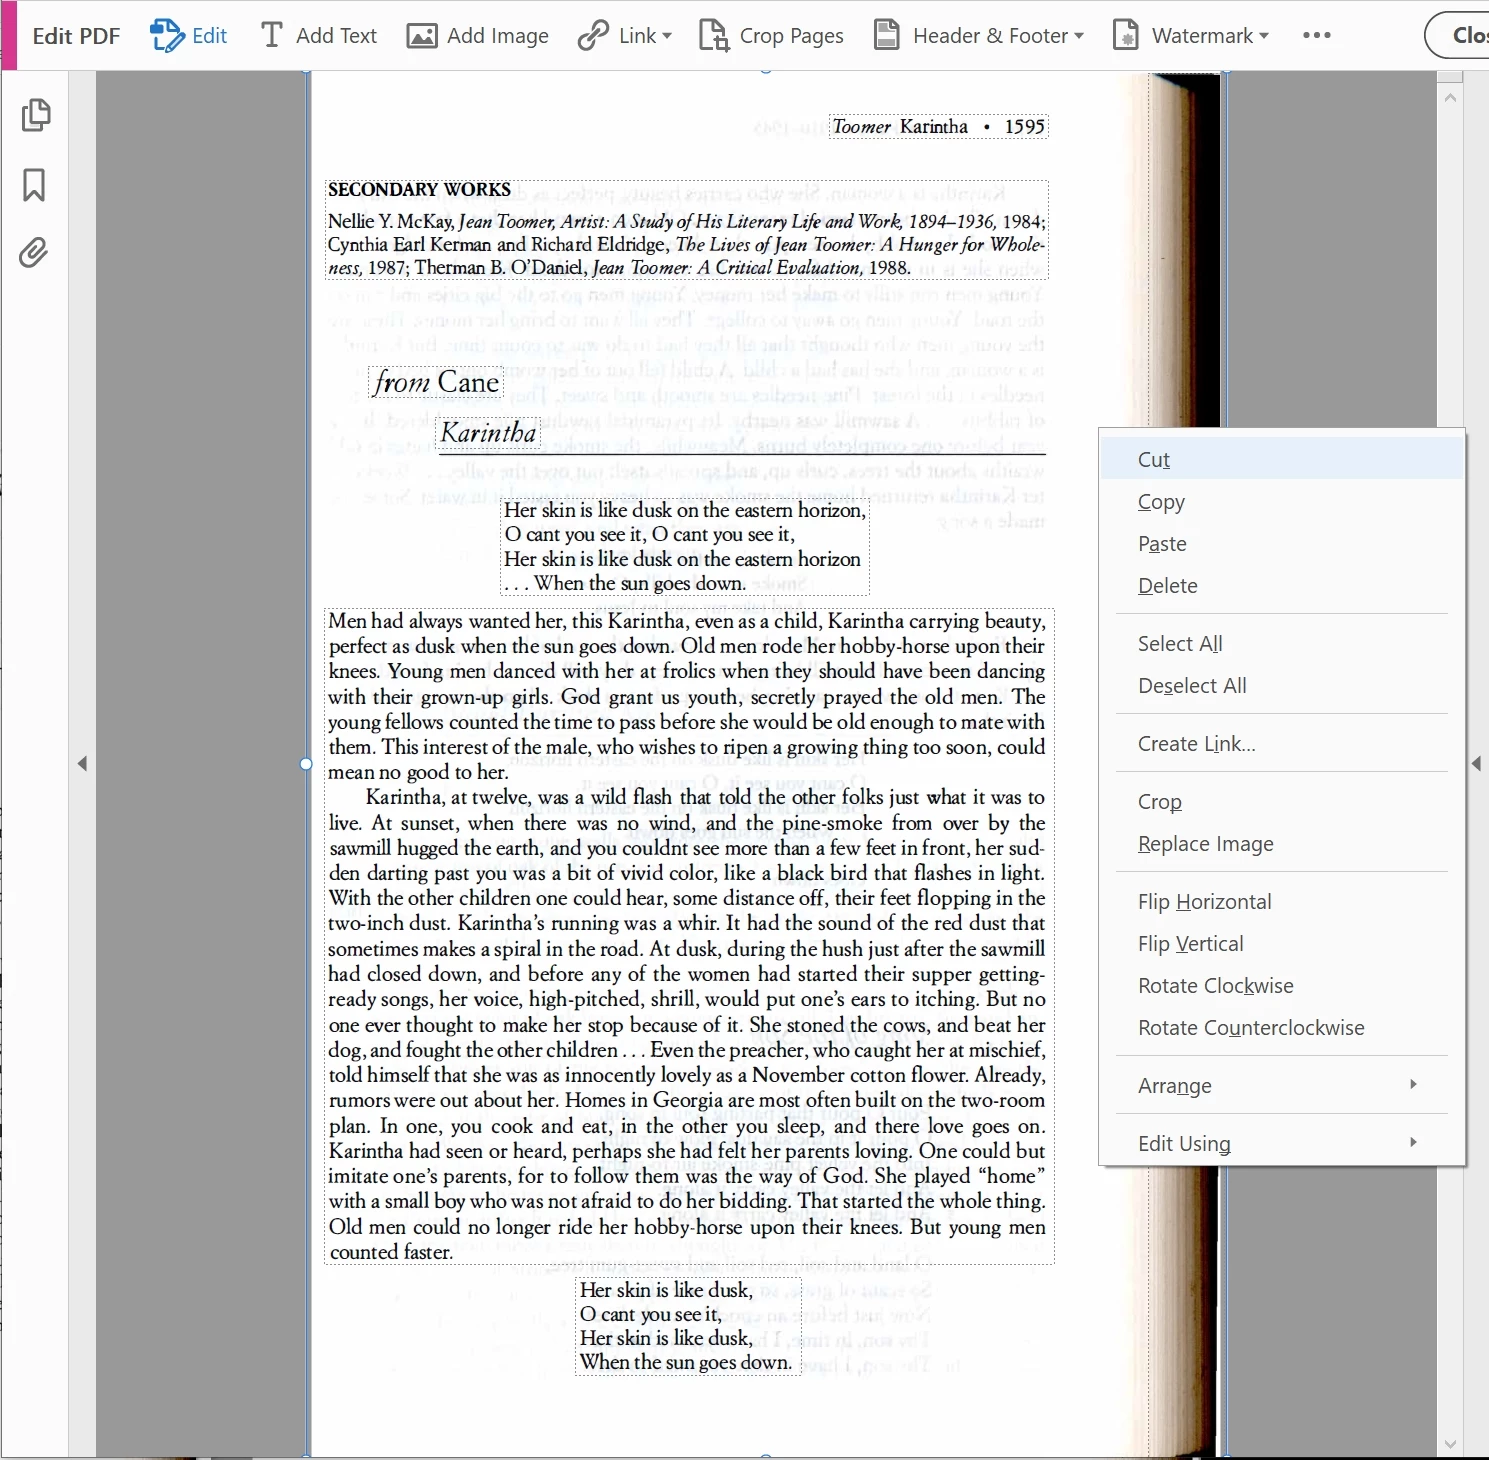Click scrollbar down arrow
Viewport: 1489px width, 1460px height.
(x=1451, y=1444)
